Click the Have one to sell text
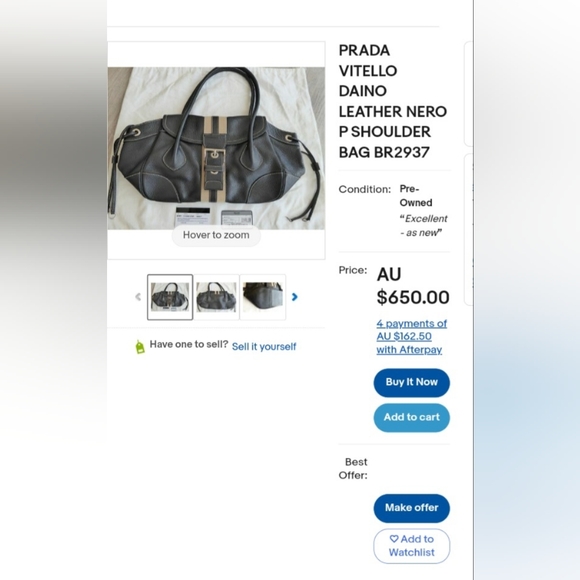Viewport: 580px width, 580px height. (189, 344)
